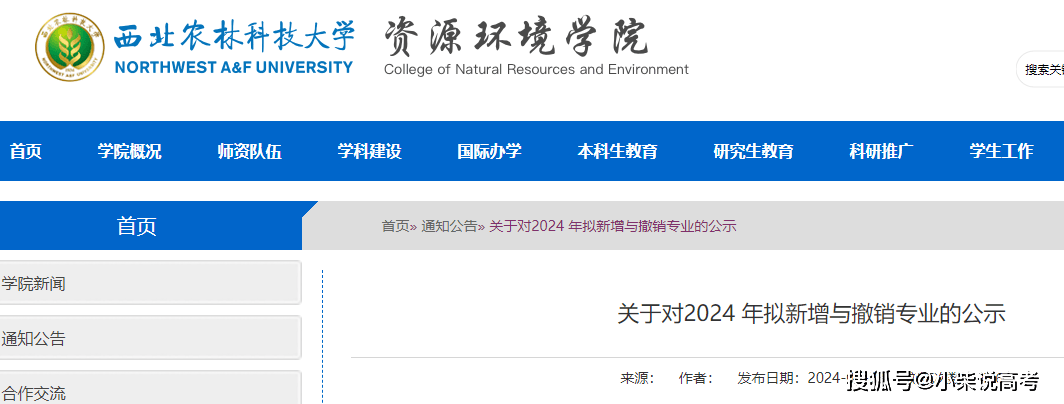Select the 本科生教育 menu item

coord(617,152)
